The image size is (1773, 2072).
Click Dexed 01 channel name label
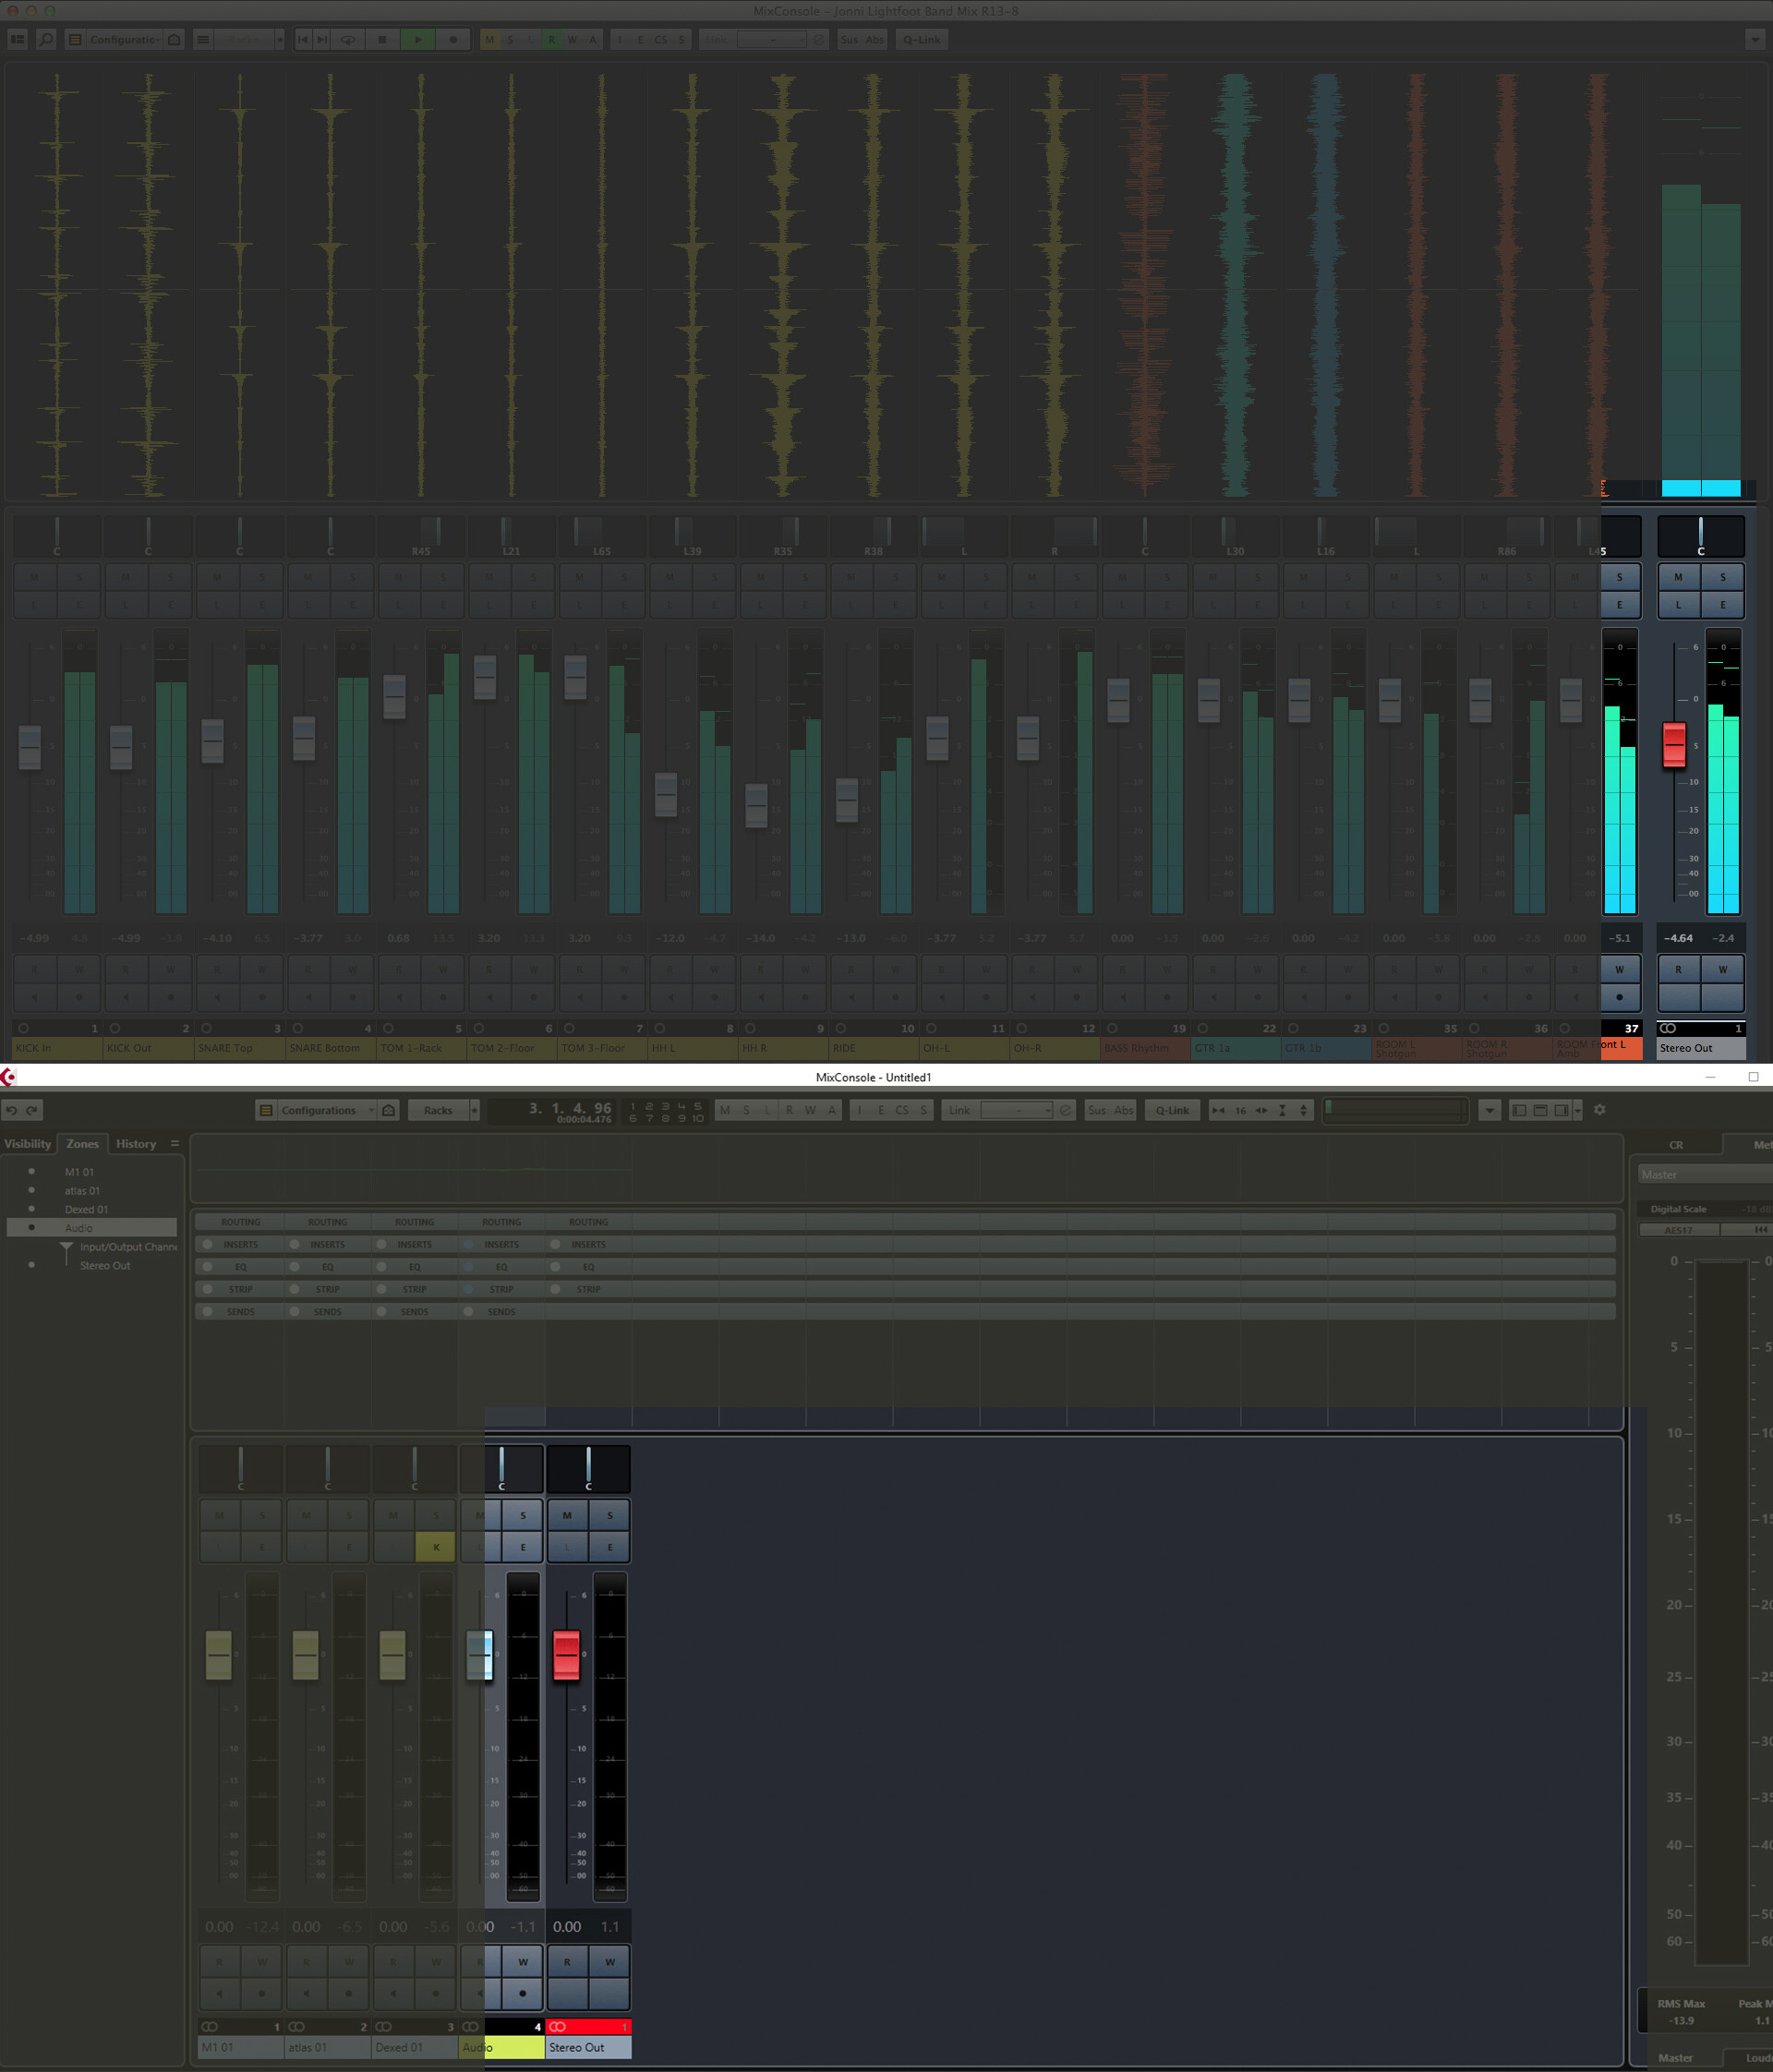(x=414, y=2047)
